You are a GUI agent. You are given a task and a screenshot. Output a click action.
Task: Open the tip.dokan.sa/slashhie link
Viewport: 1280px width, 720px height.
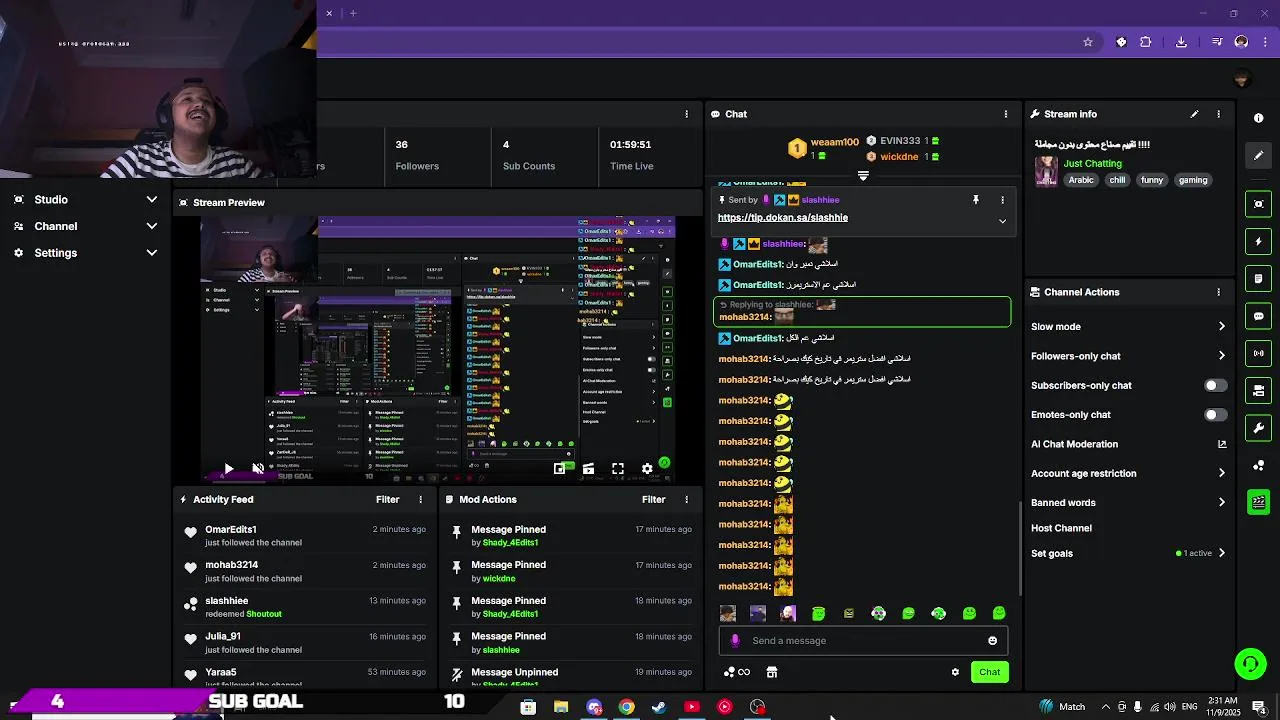coord(783,217)
